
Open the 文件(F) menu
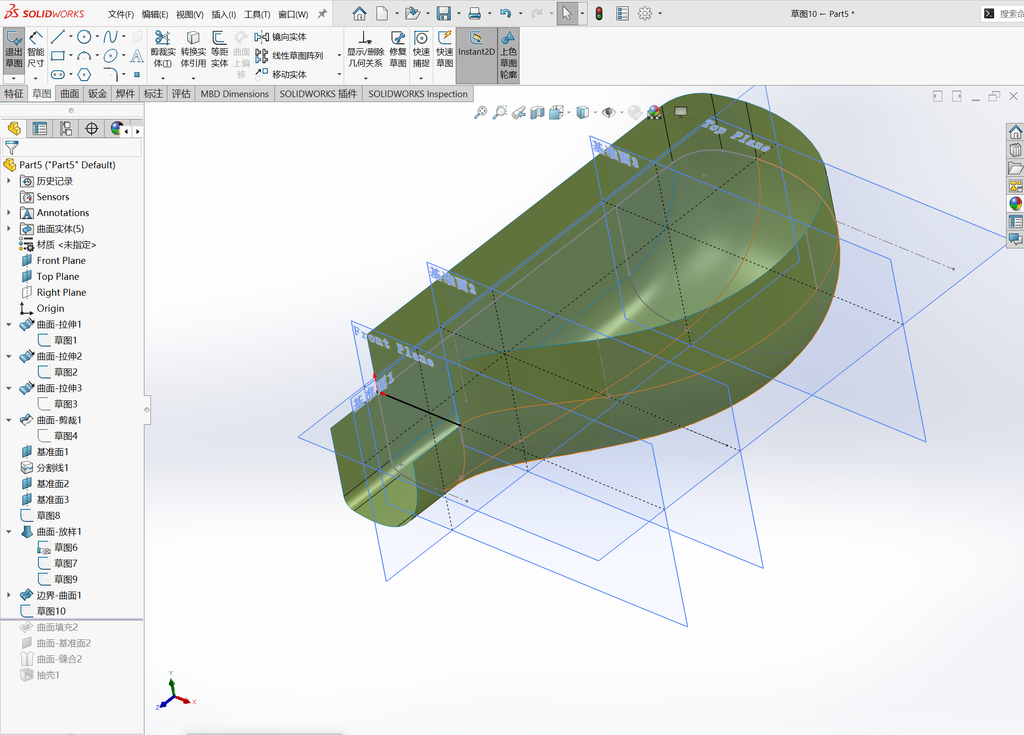tap(121, 14)
